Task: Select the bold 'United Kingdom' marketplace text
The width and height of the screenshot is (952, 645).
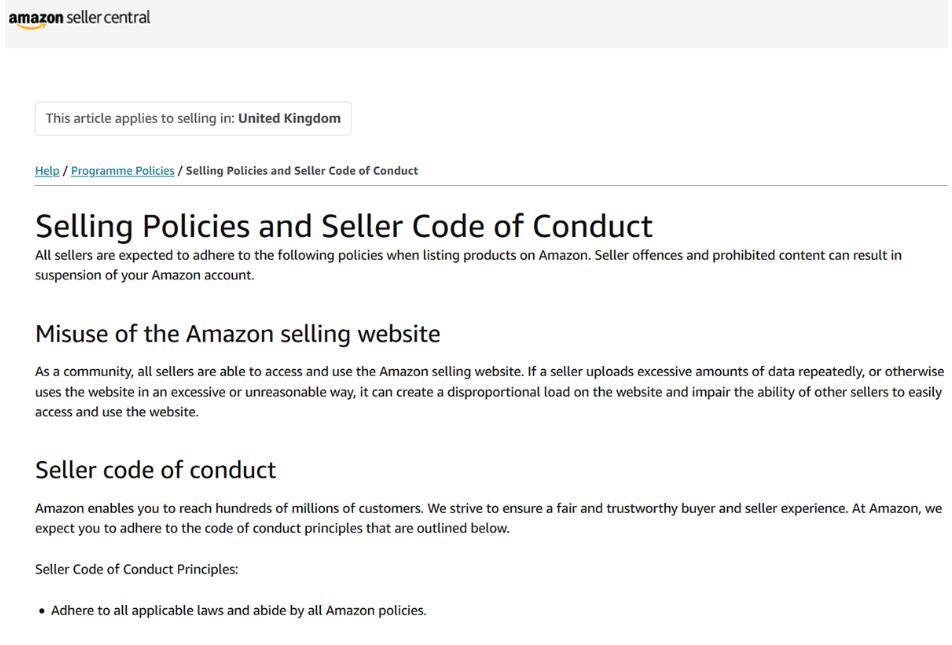Action: pos(289,118)
